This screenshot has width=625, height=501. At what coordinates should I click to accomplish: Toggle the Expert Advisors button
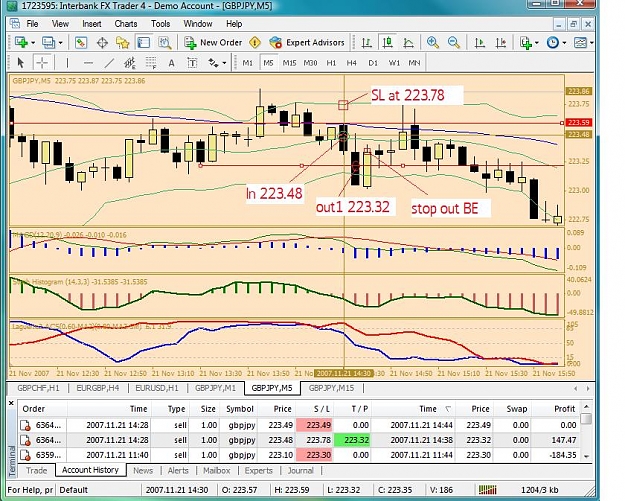[307, 43]
